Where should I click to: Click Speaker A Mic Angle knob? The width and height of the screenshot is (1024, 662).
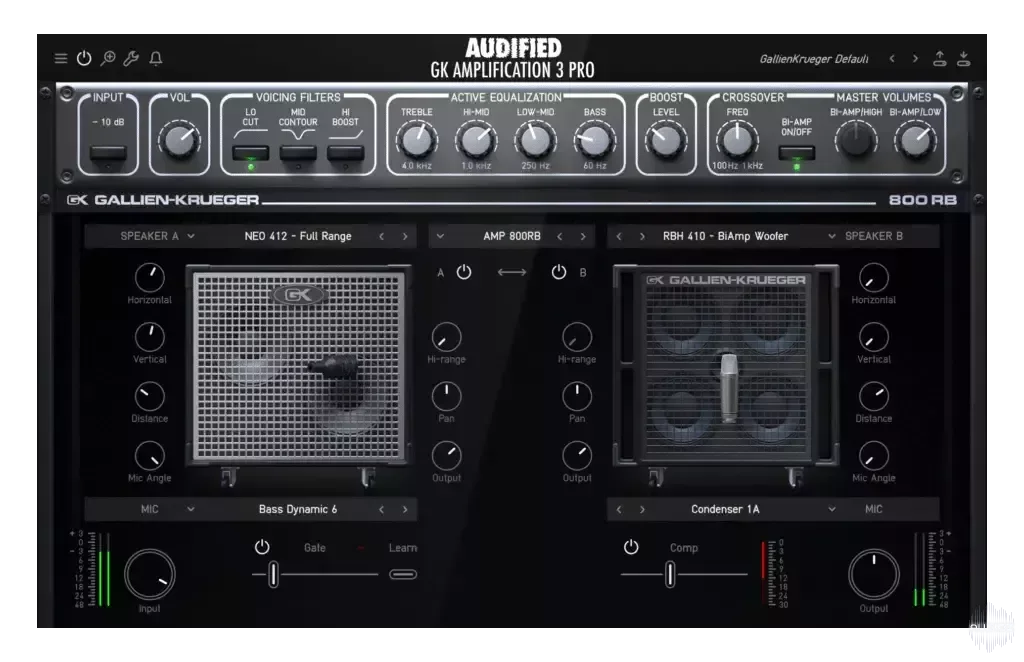click(x=150, y=456)
